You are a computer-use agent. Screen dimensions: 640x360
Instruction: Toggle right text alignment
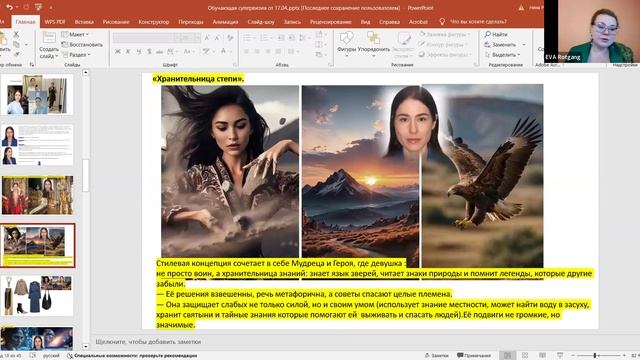[268, 51]
